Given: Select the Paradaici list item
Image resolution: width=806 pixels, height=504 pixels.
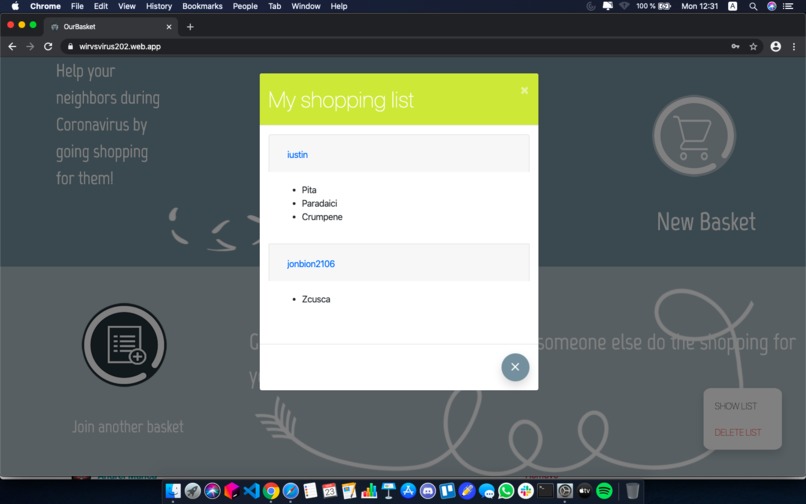Looking at the screenshot, I should [319, 203].
